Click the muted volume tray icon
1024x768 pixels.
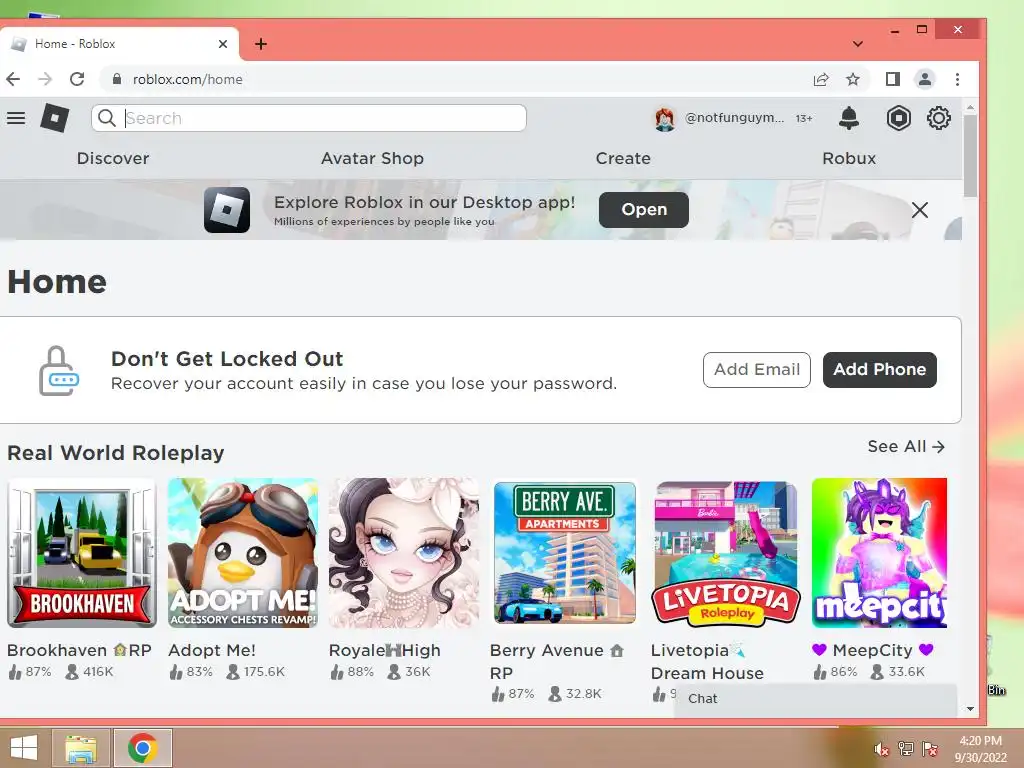coord(882,749)
